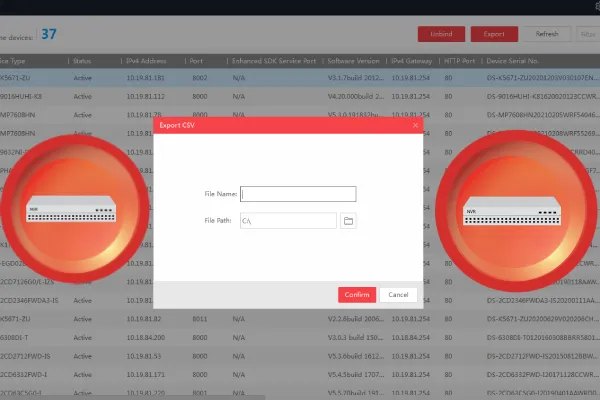Click the Unbind button in the toolbar
Image resolution: width=600 pixels, height=400 pixels.
[x=441, y=34]
